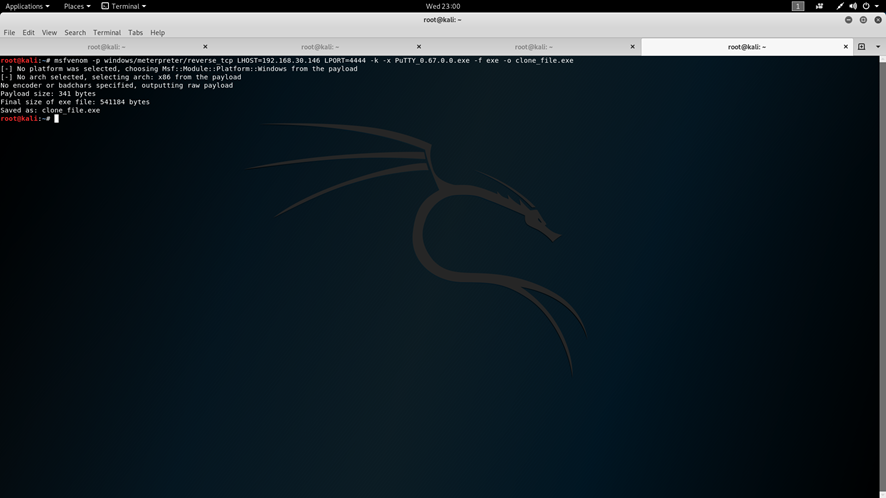Click the Wed 23:00 clock
Image resolution: width=886 pixels, height=498 pixels.
pyautogui.click(x=442, y=6)
